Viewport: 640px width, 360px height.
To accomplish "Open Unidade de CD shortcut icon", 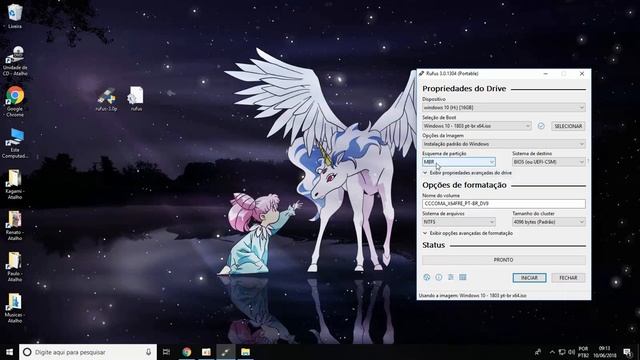I will pos(15,61).
